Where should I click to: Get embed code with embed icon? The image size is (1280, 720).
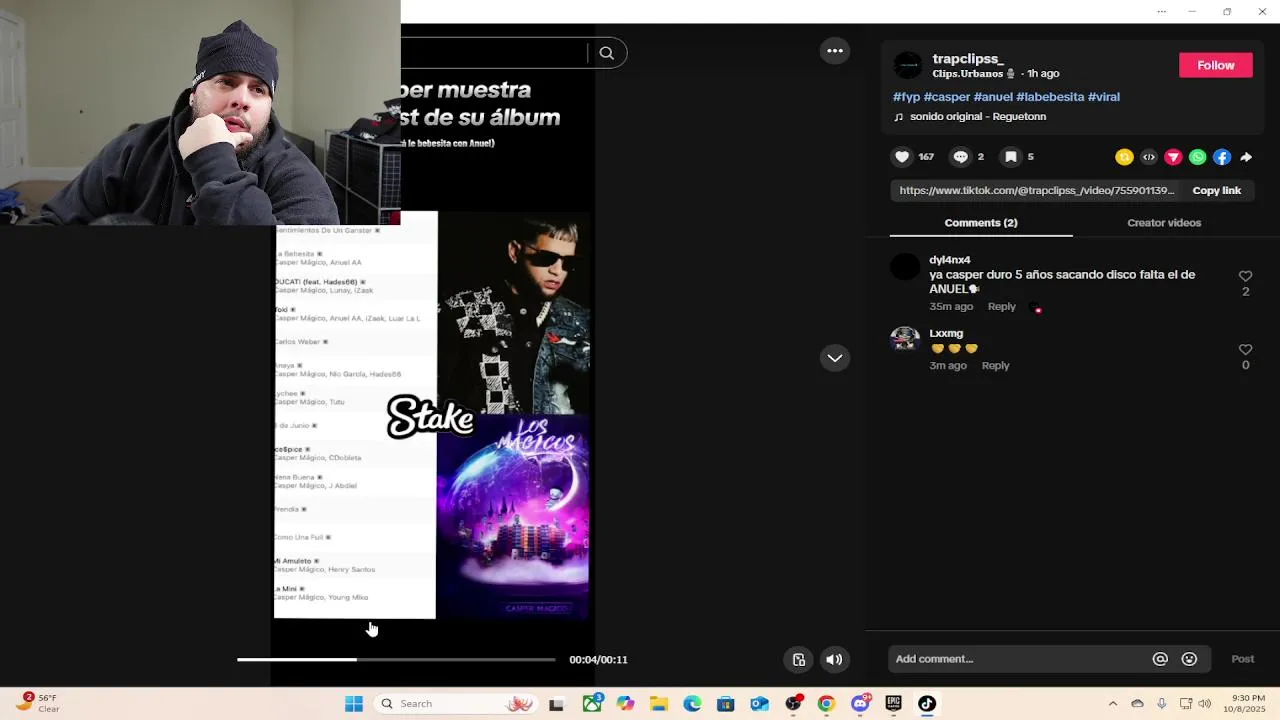click(1149, 157)
